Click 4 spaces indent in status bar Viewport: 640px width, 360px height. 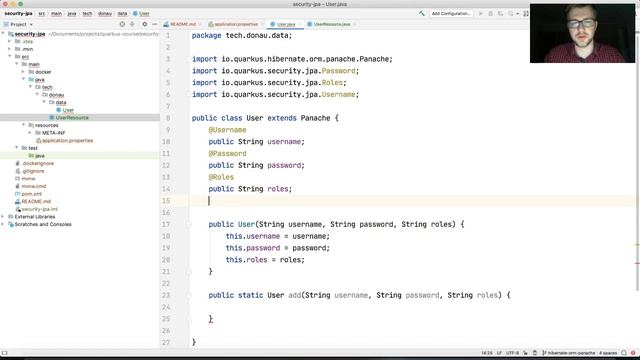point(607,353)
